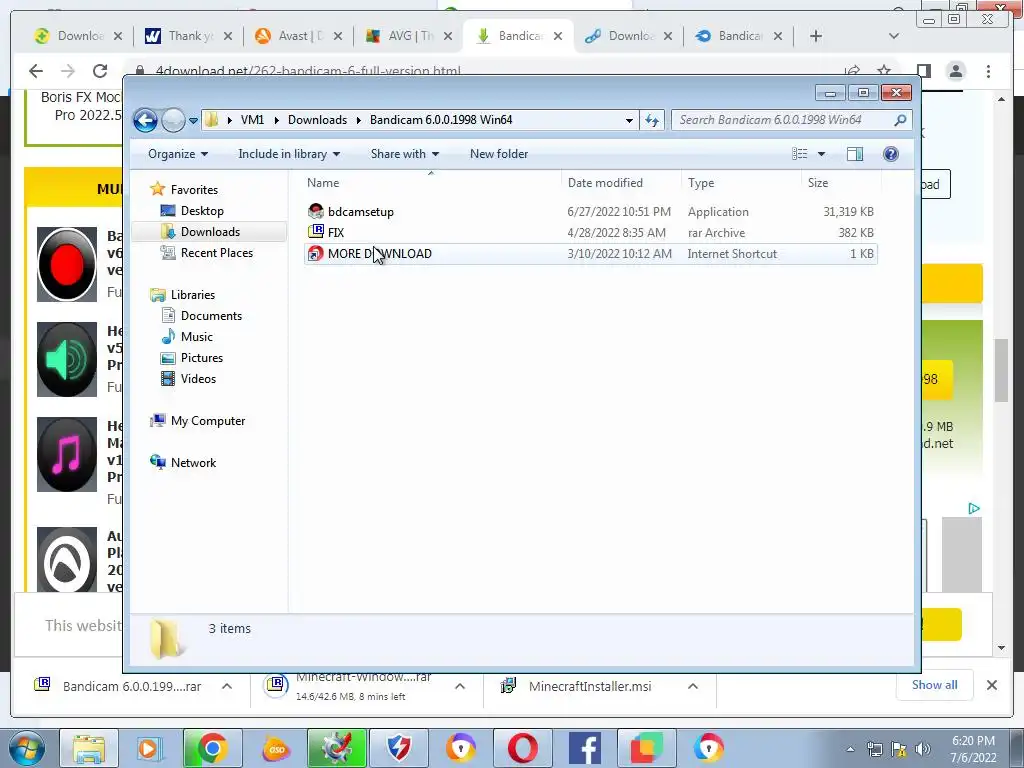Select Recent Places in navigation pane
This screenshot has height=768, width=1024.
pyautogui.click(x=216, y=253)
